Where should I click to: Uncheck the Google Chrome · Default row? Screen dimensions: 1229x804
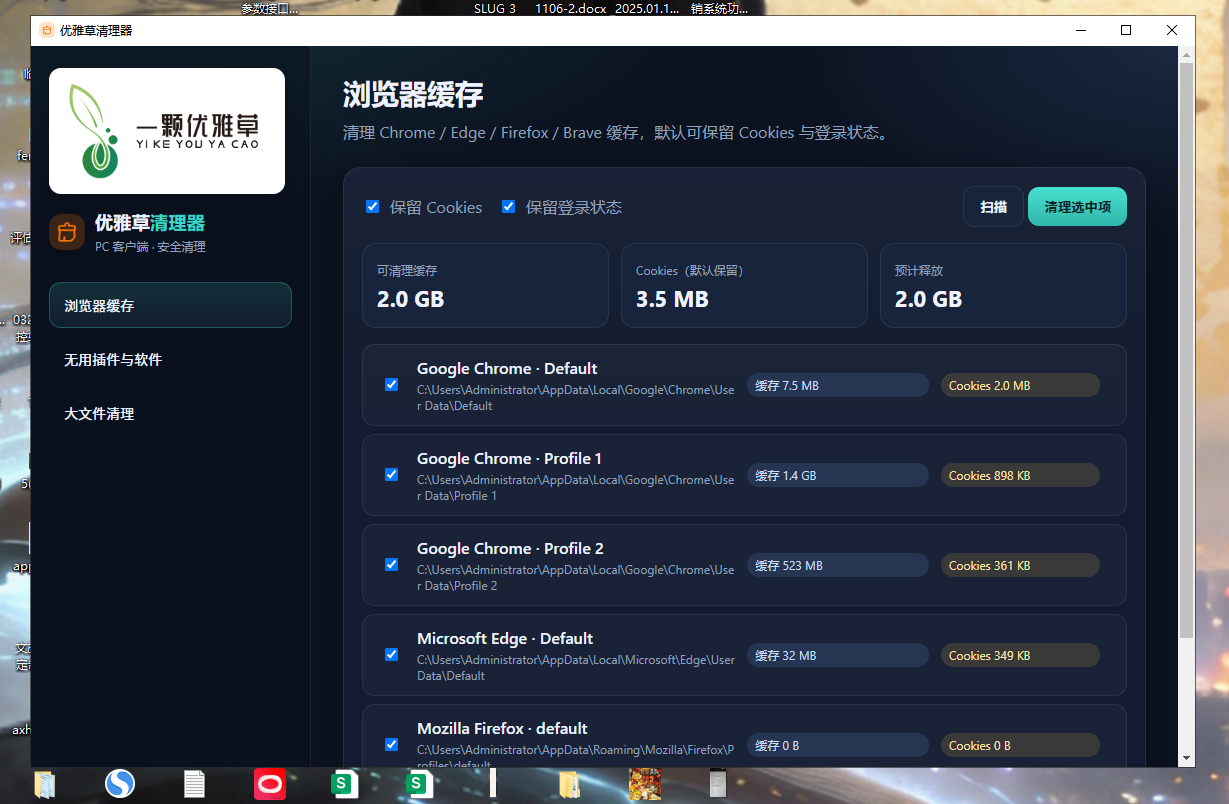(392, 385)
